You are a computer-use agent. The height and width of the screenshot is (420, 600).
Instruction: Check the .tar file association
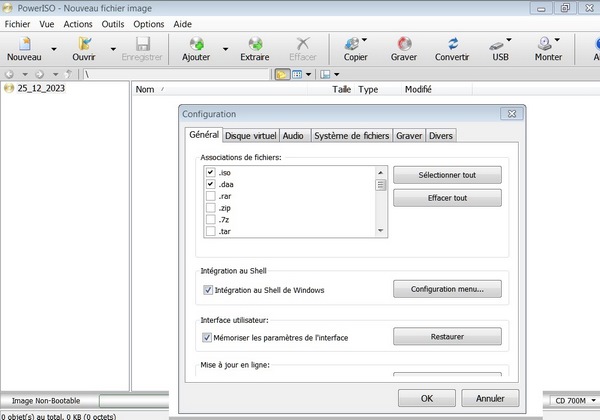[210, 231]
